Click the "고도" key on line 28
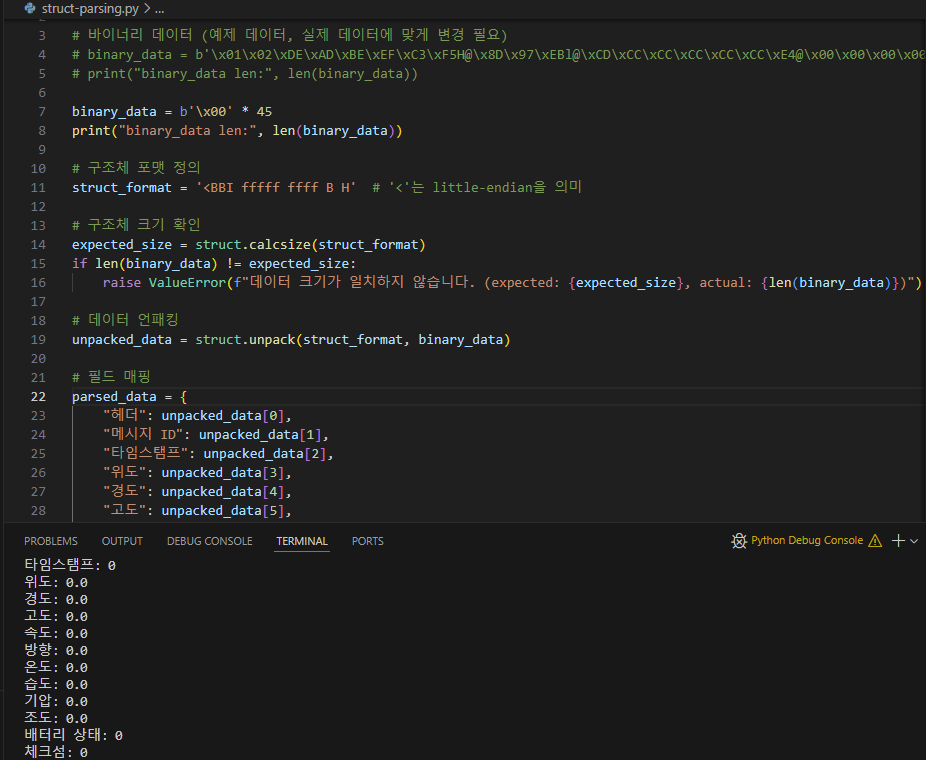 [125, 510]
